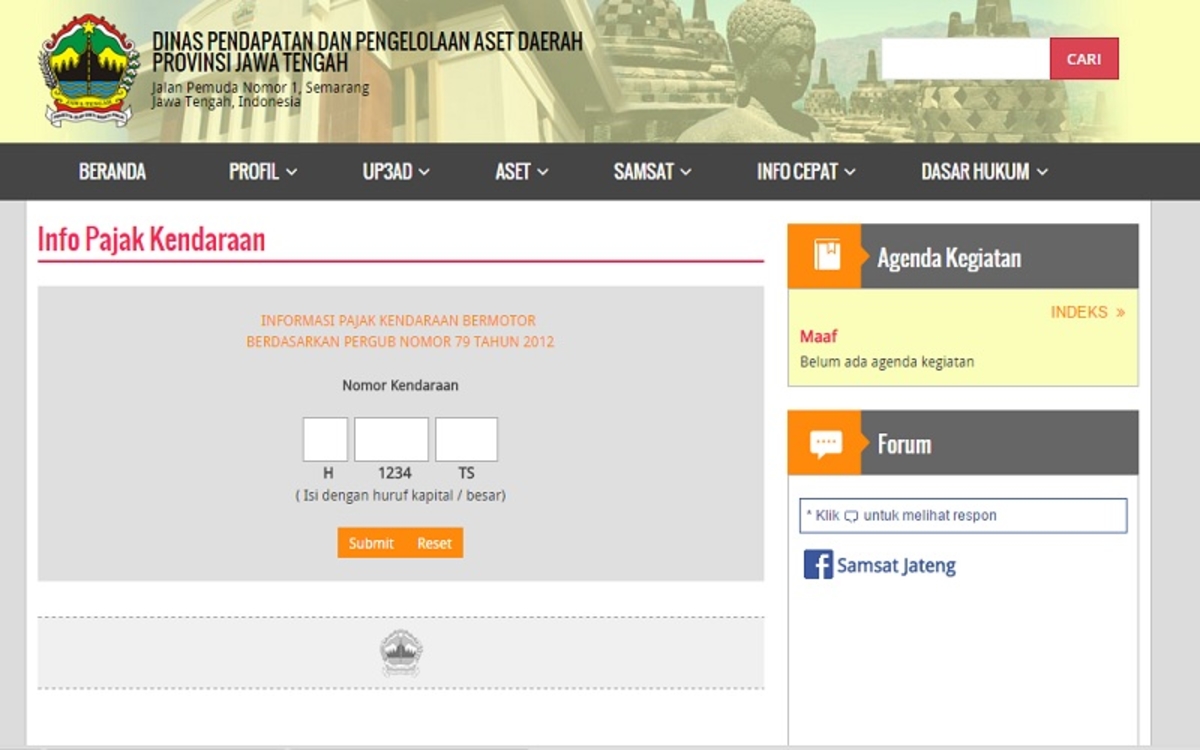
Task: Open the Samsat Jateng Facebook icon
Action: 818,565
